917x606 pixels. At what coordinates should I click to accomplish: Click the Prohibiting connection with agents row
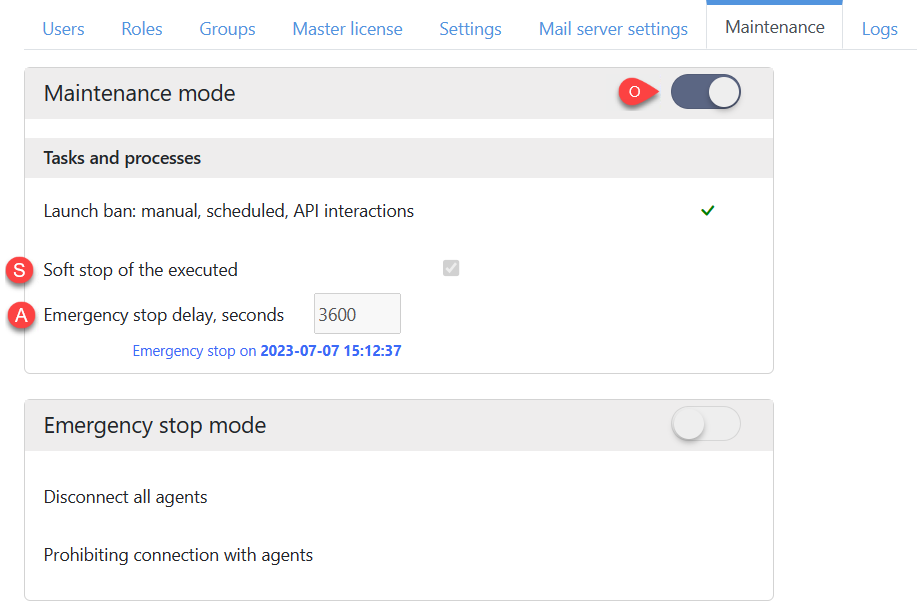(178, 555)
